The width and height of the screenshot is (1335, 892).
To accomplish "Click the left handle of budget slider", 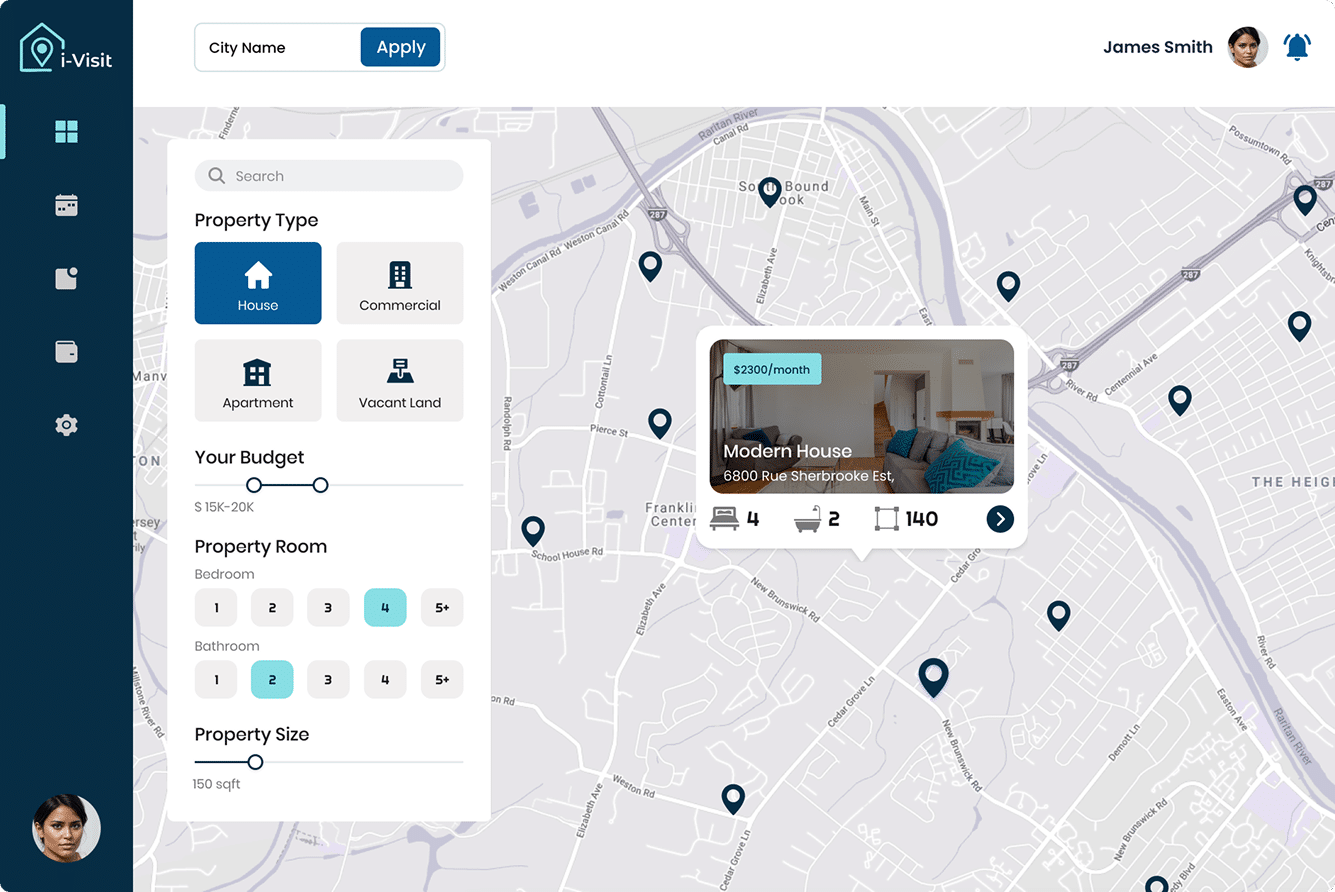I will (x=254, y=485).
